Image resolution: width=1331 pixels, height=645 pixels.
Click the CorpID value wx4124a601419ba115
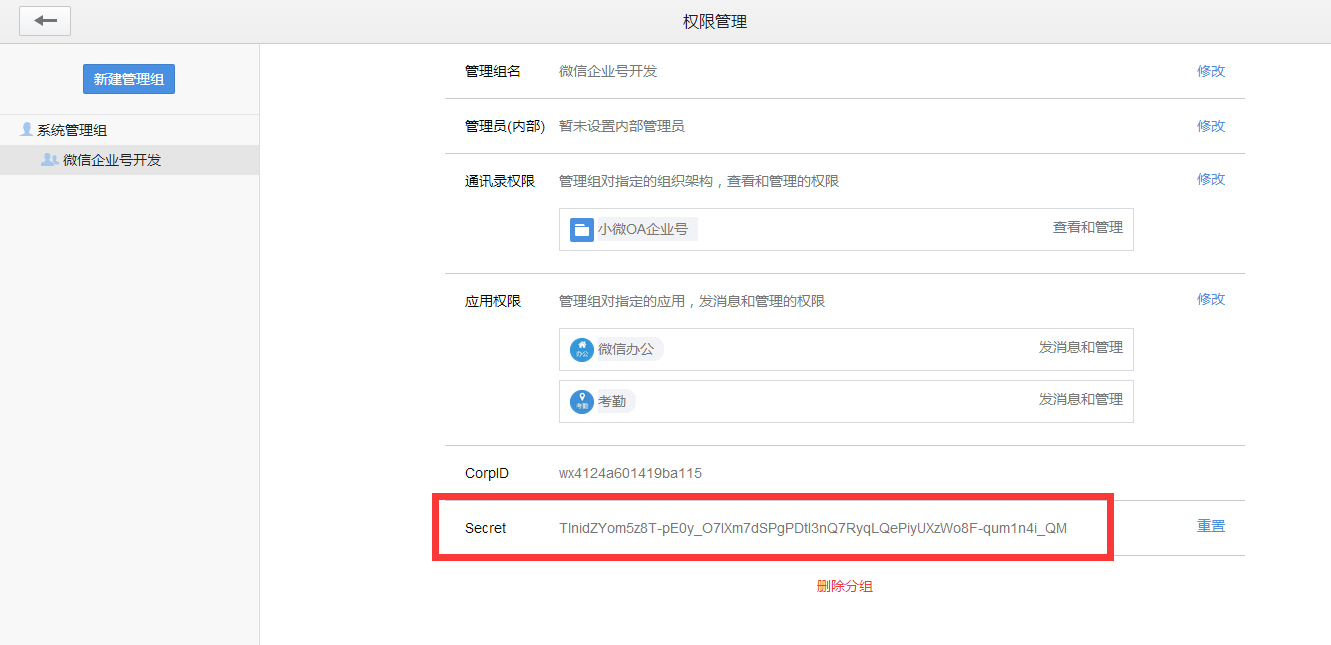click(630, 473)
